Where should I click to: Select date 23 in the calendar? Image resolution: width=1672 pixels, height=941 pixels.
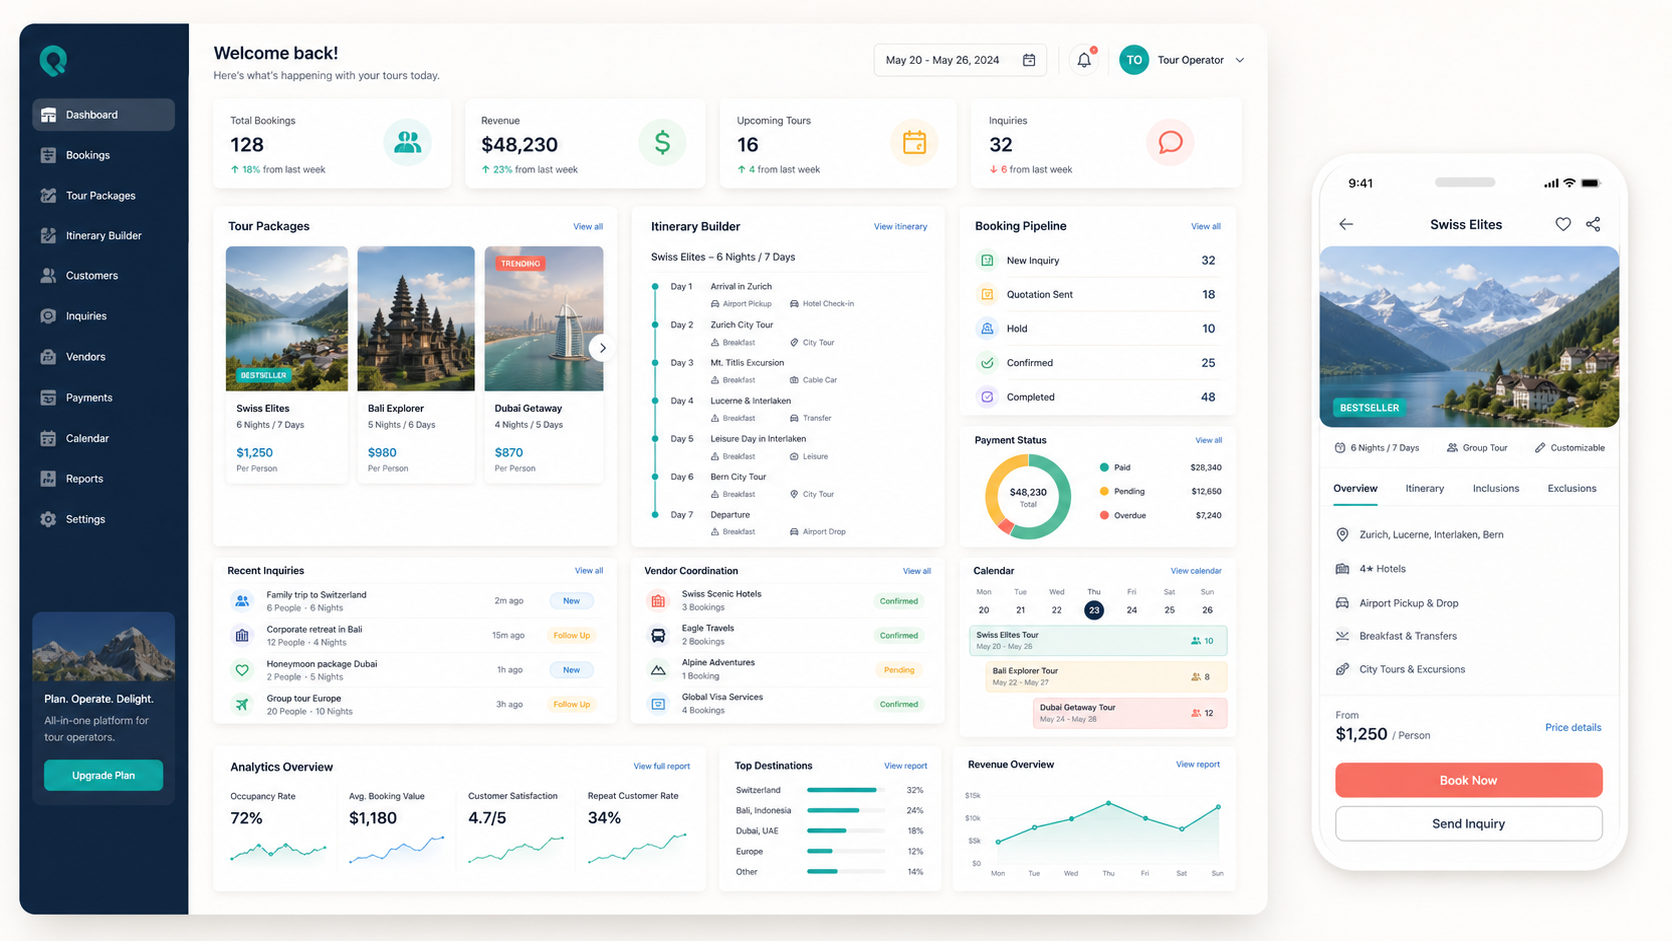[x=1094, y=610]
